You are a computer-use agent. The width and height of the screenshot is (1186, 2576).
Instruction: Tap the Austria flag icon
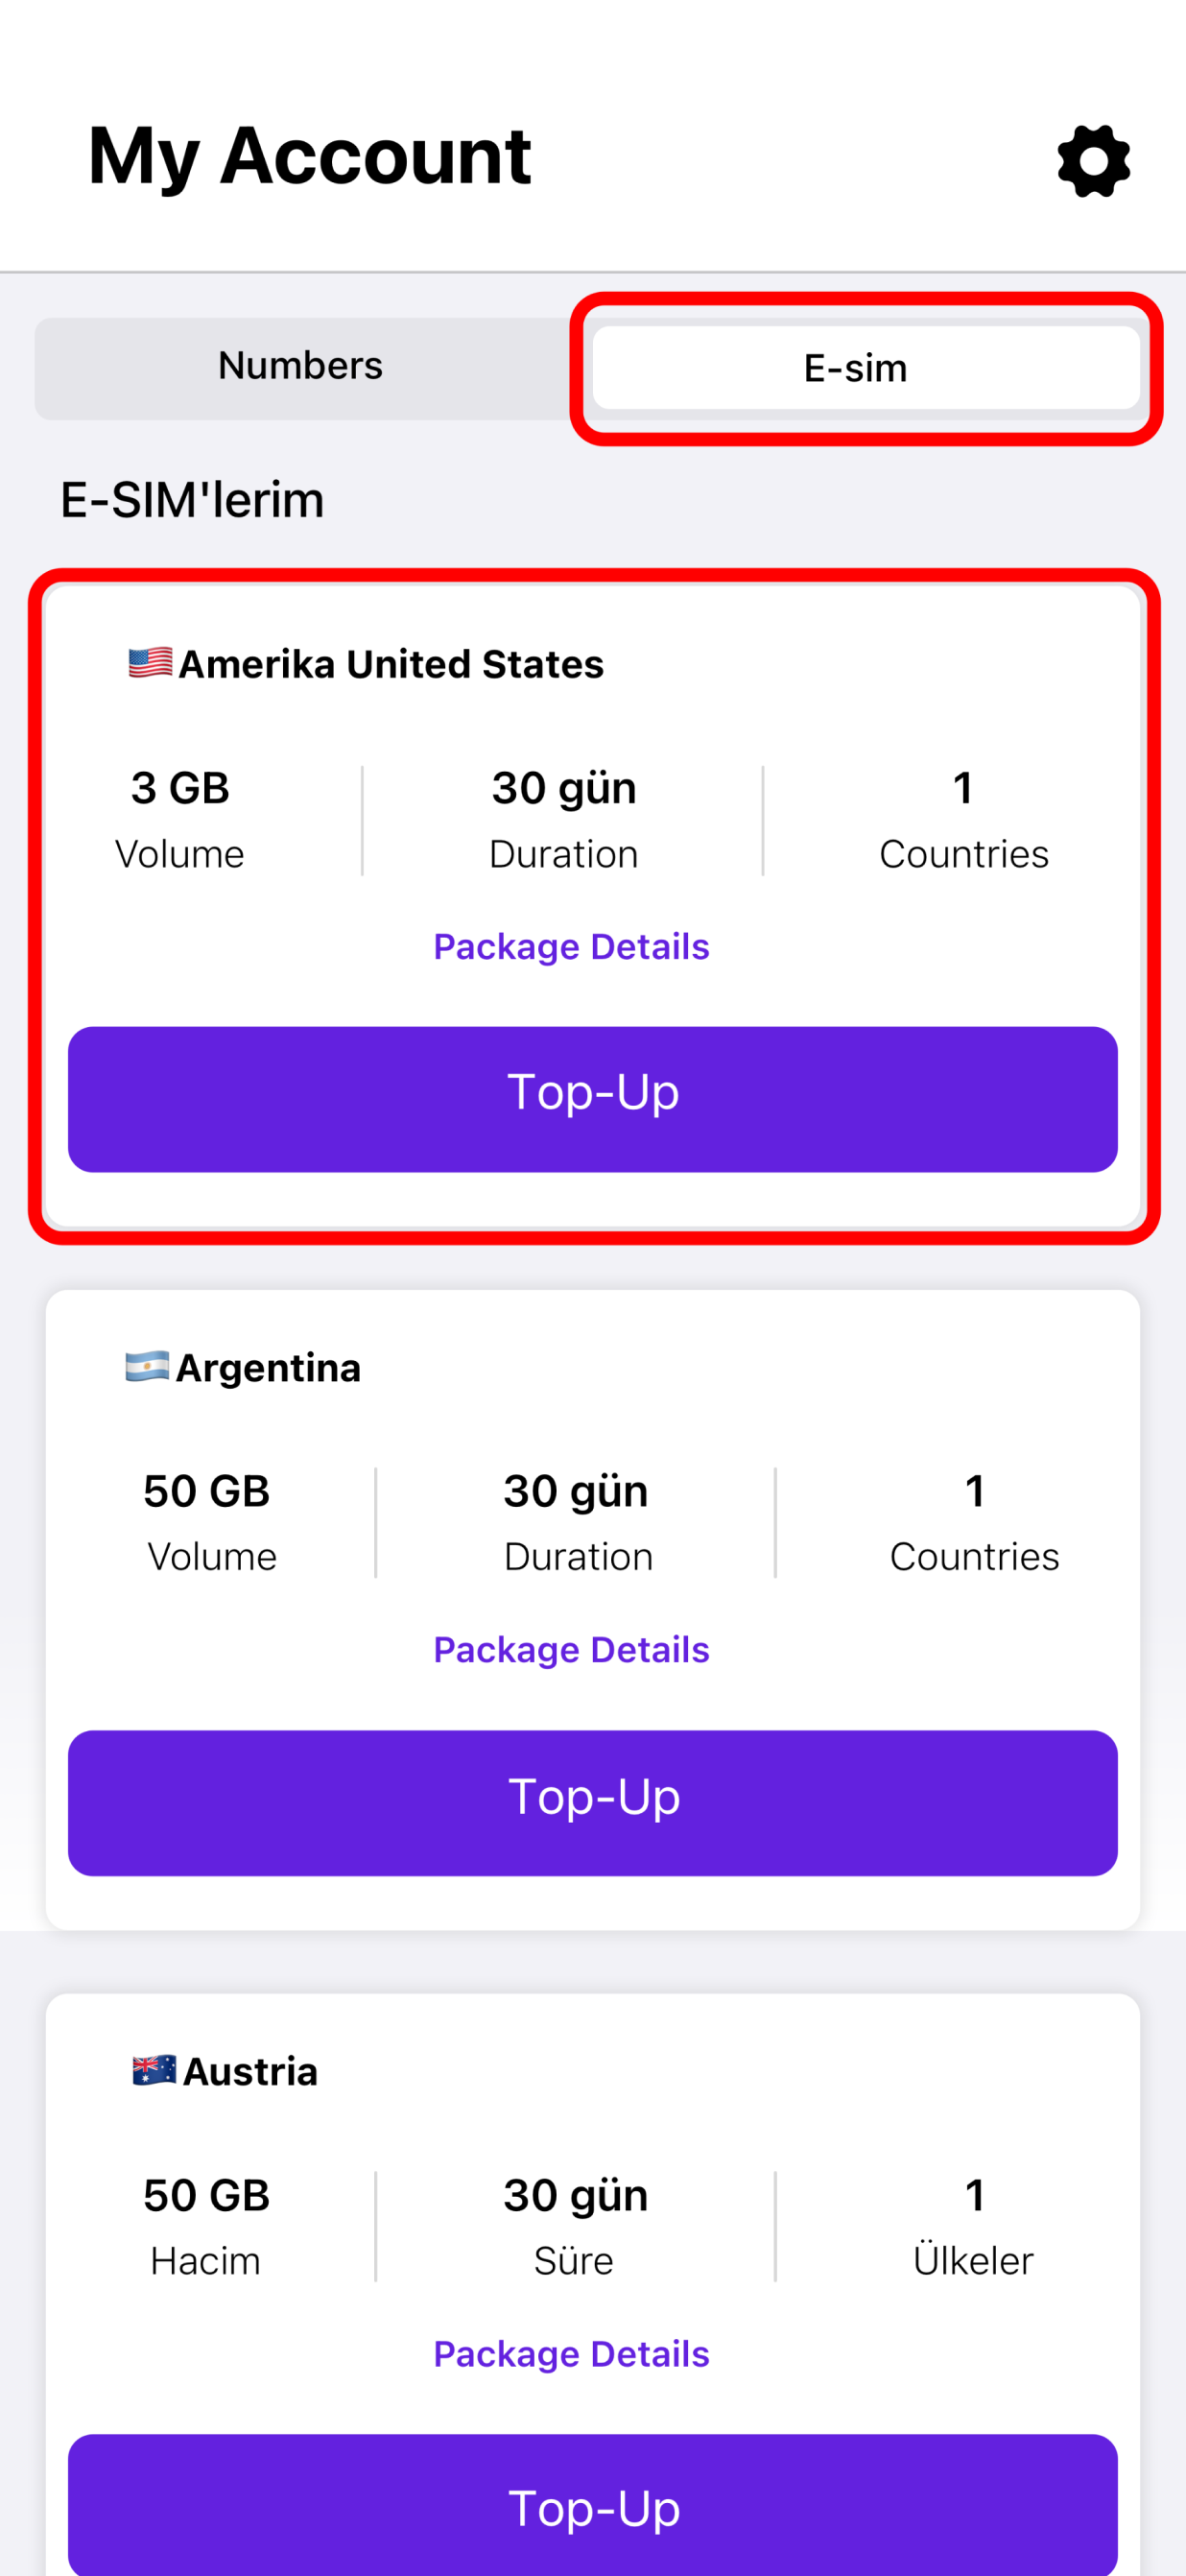coord(154,2070)
